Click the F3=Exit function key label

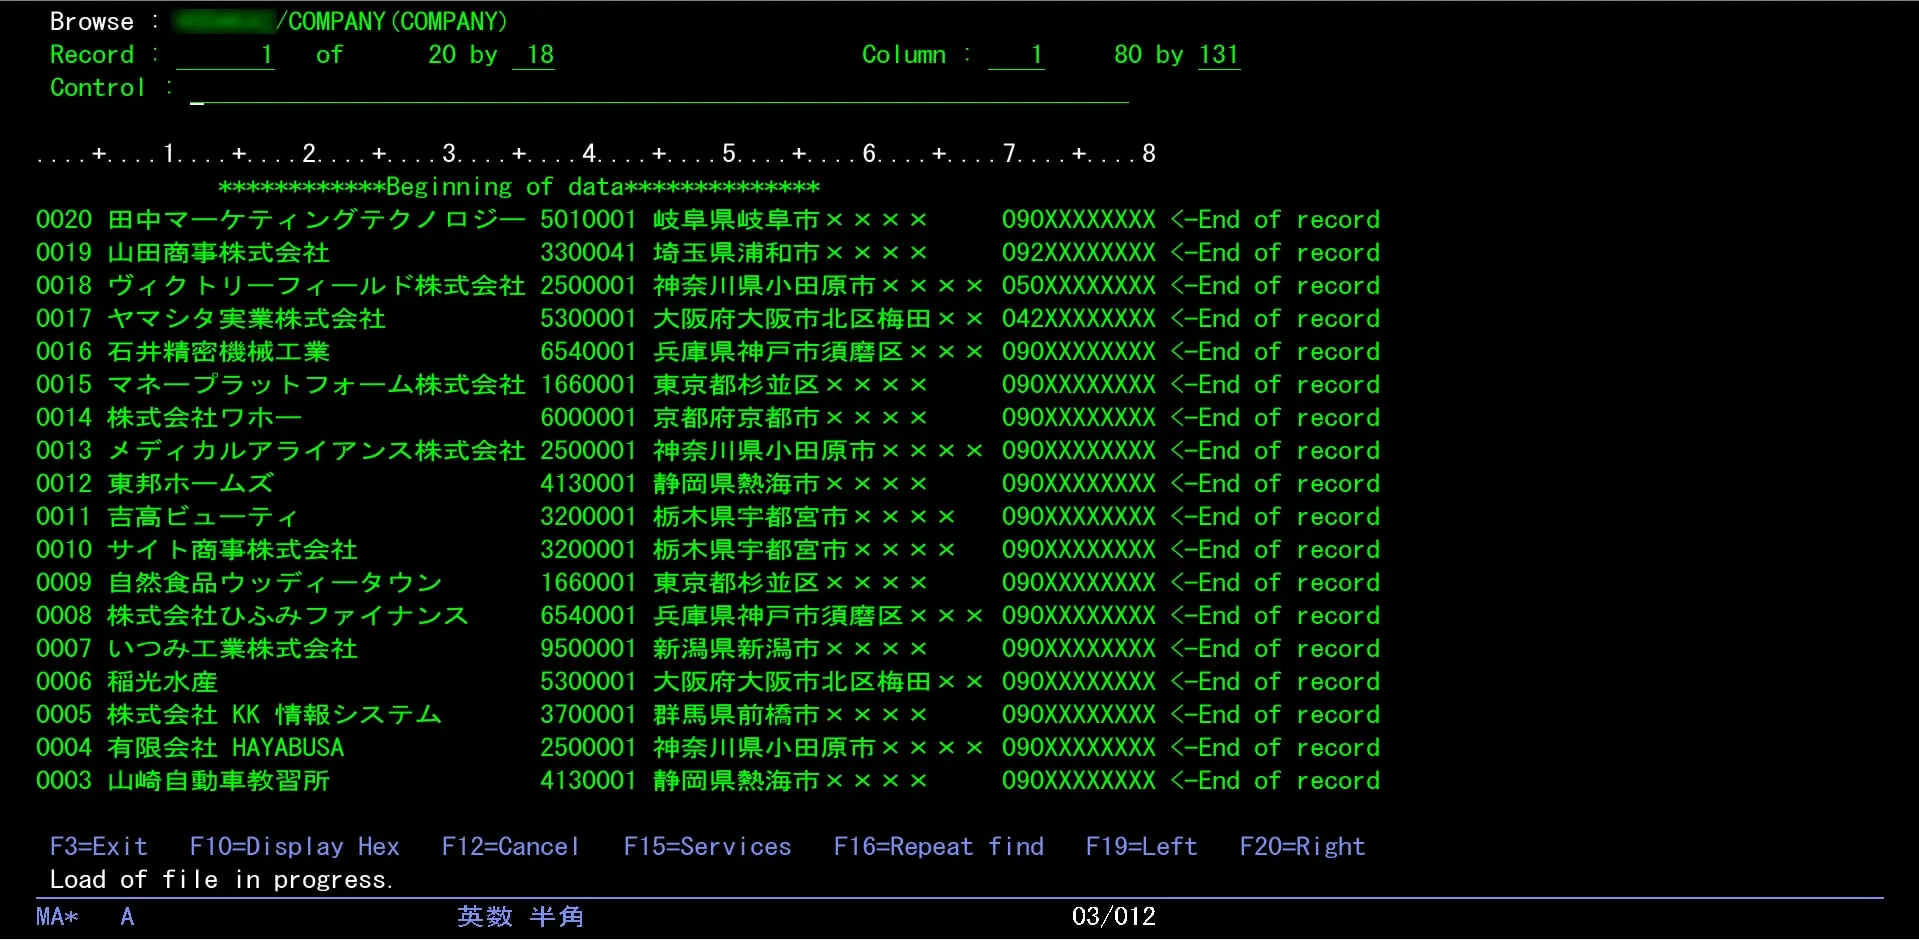[99, 846]
